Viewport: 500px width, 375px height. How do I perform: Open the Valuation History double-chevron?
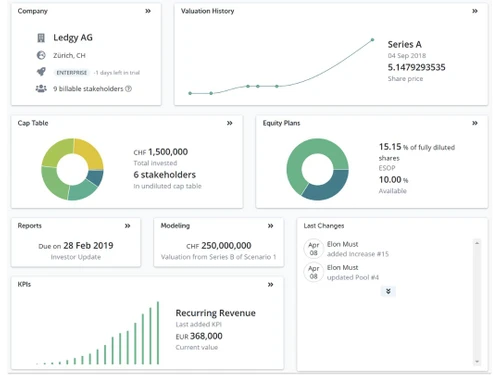coord(475,11)
